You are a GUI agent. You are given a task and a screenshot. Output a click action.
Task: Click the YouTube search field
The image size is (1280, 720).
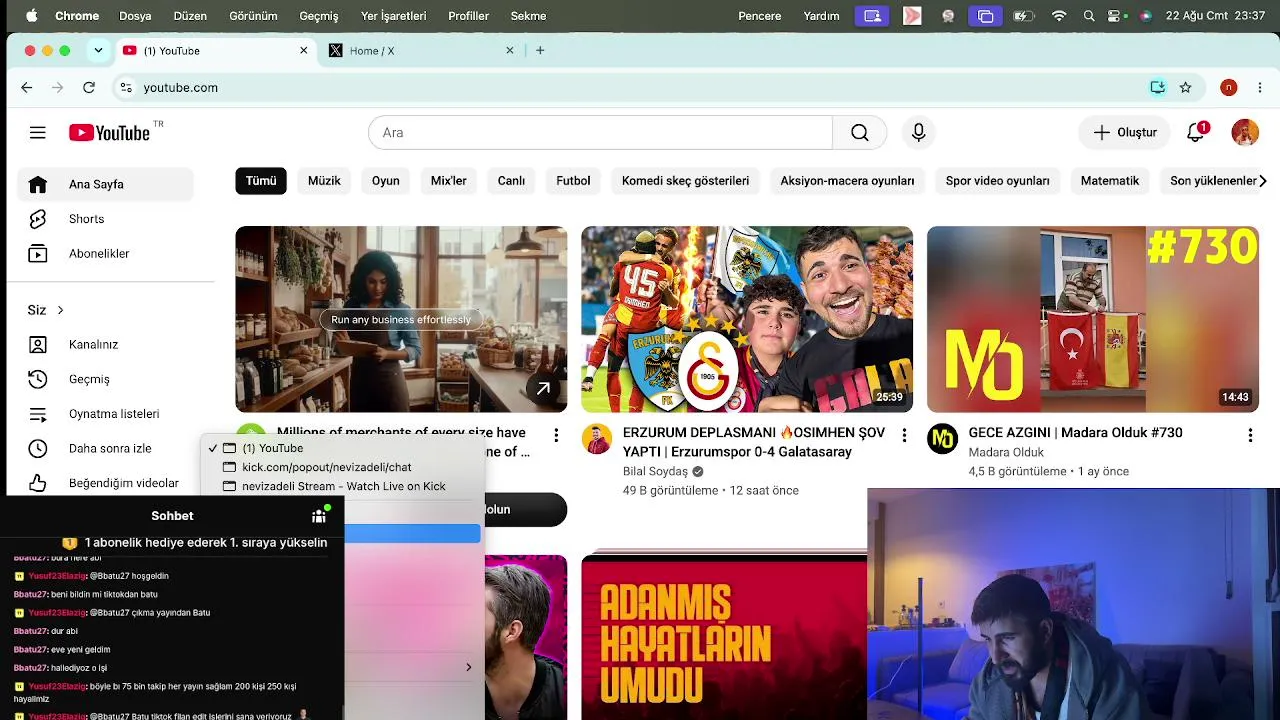600,133
